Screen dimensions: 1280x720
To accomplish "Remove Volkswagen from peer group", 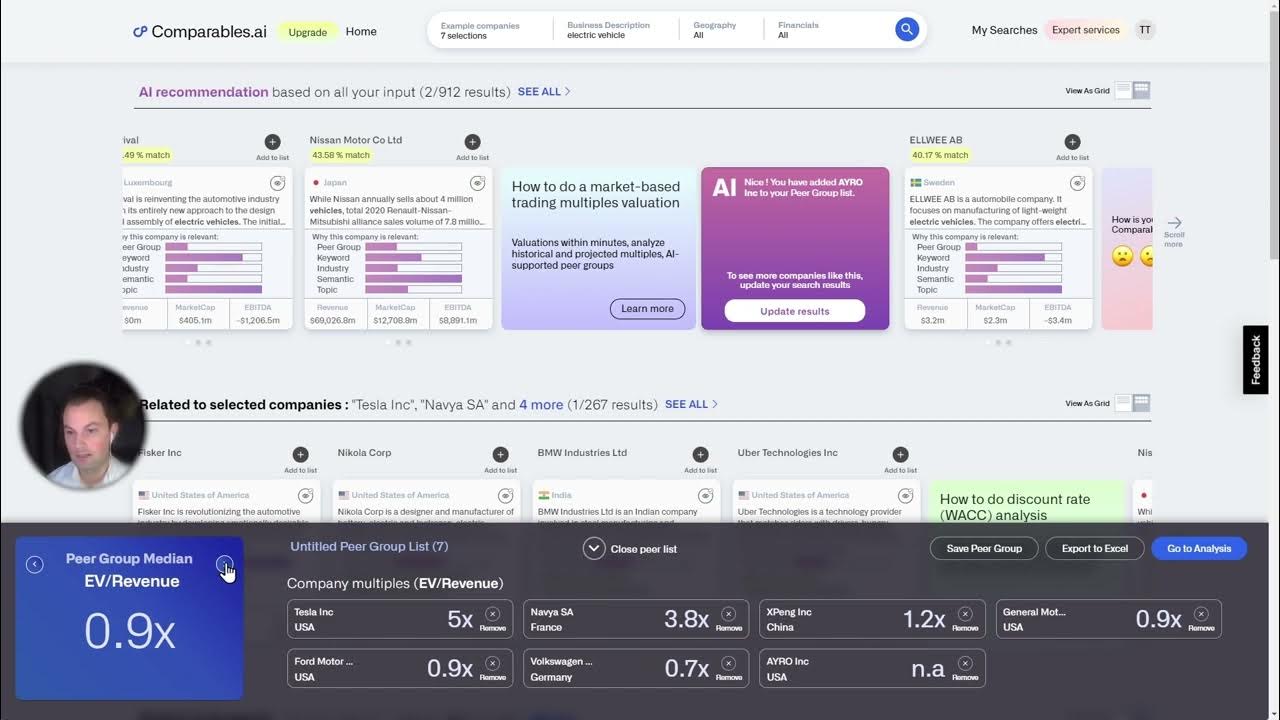I will (728, 663).
